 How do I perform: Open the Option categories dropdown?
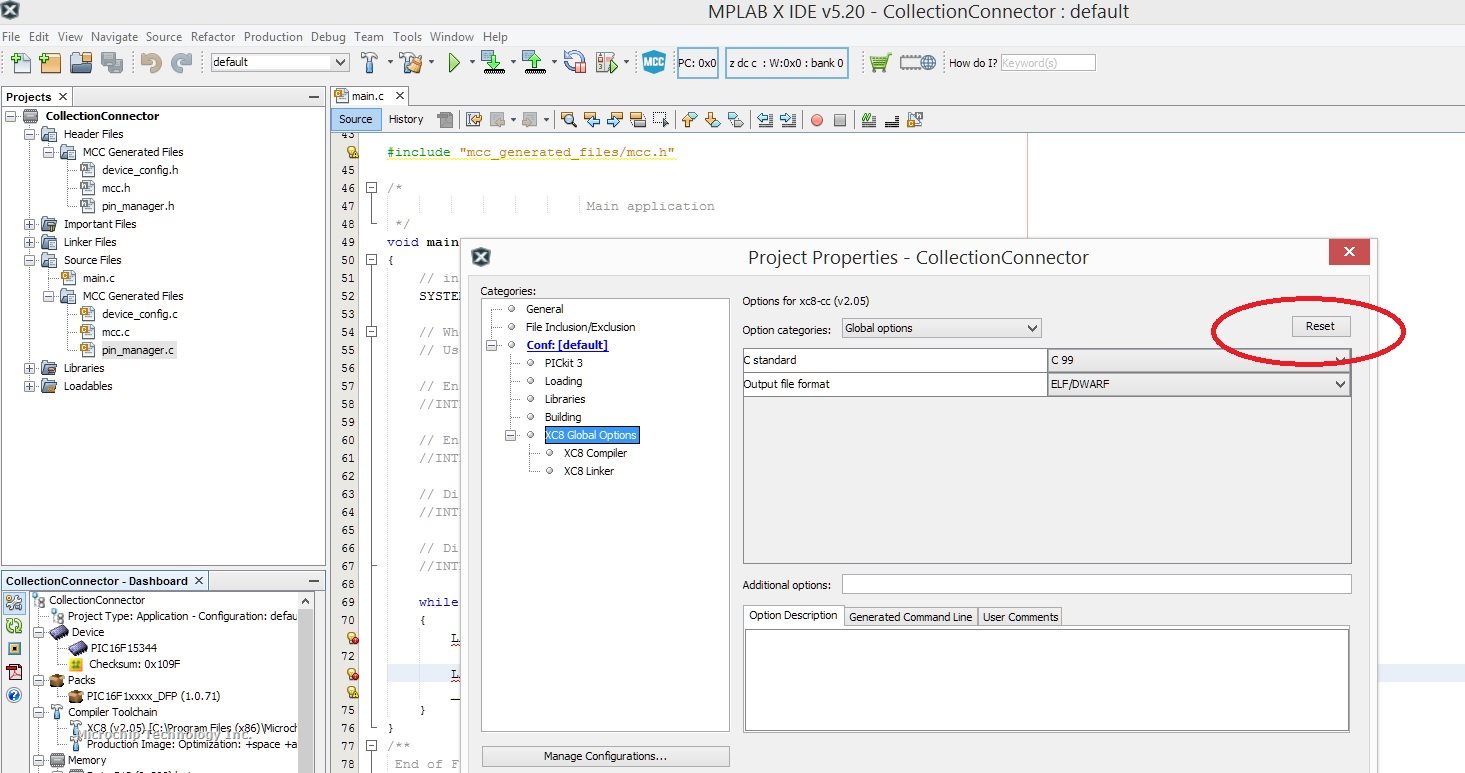tap(940, 328)
